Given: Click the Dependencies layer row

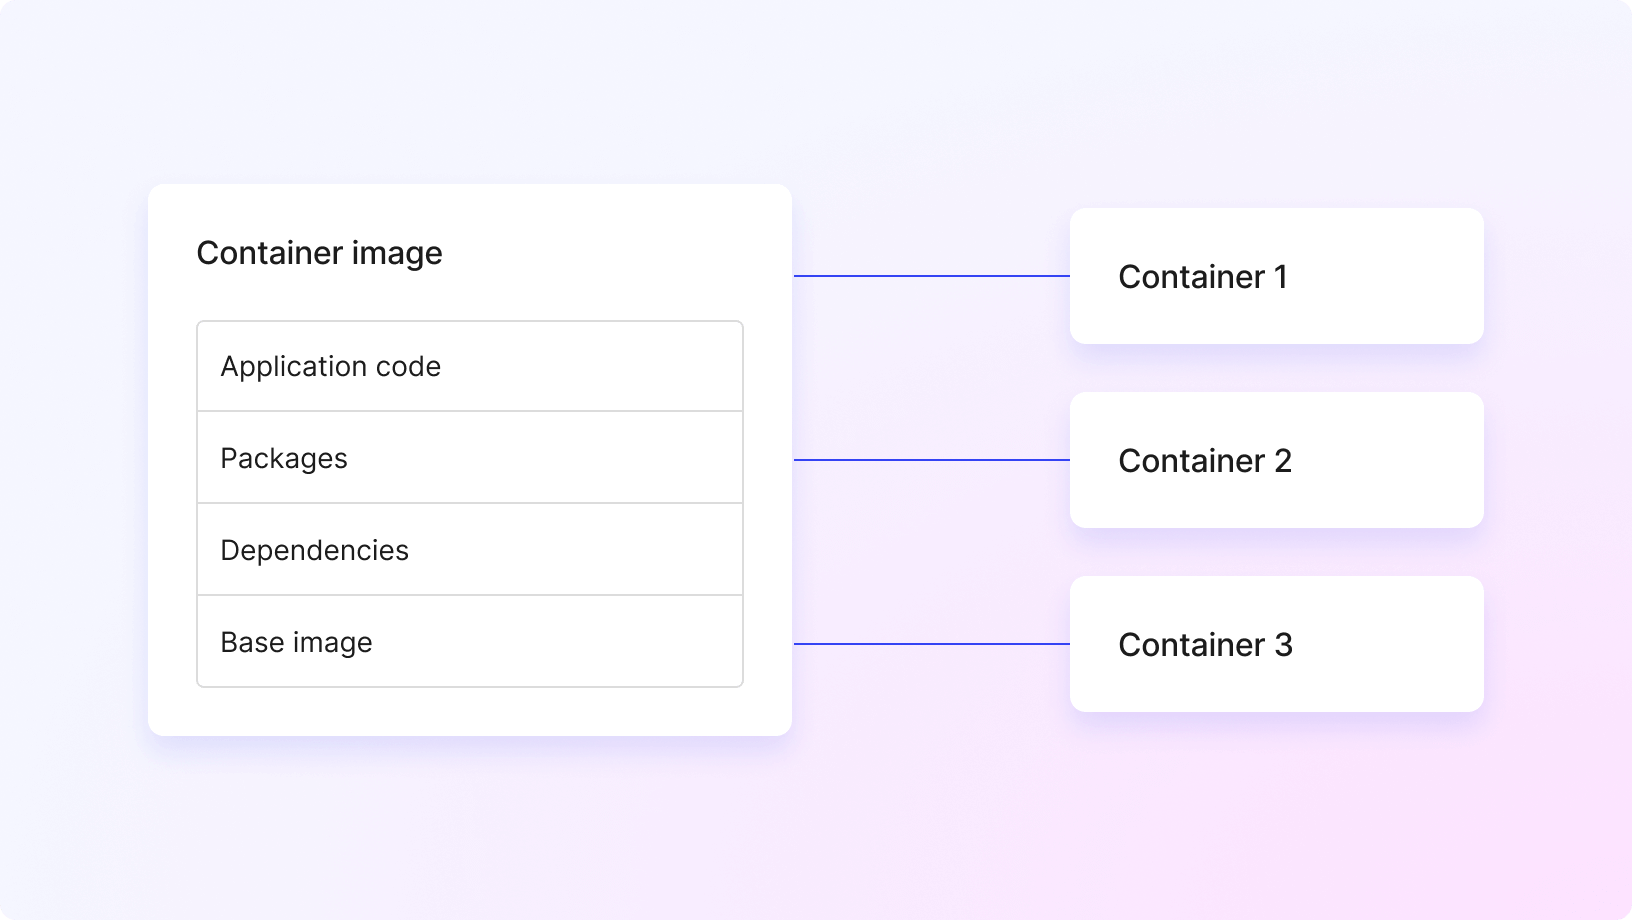Looking at the screenshot, I should point(470,550).
